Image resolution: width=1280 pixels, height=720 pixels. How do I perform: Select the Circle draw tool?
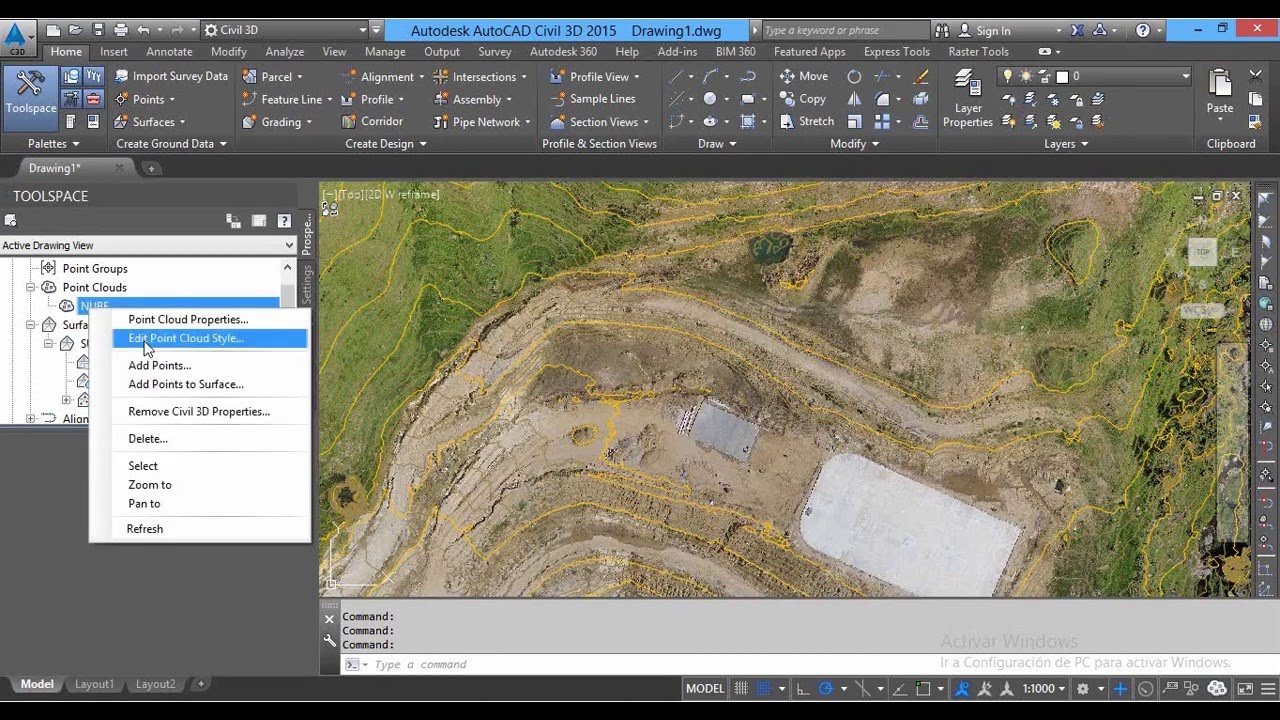pyautogui.click(x=710, y=99)
